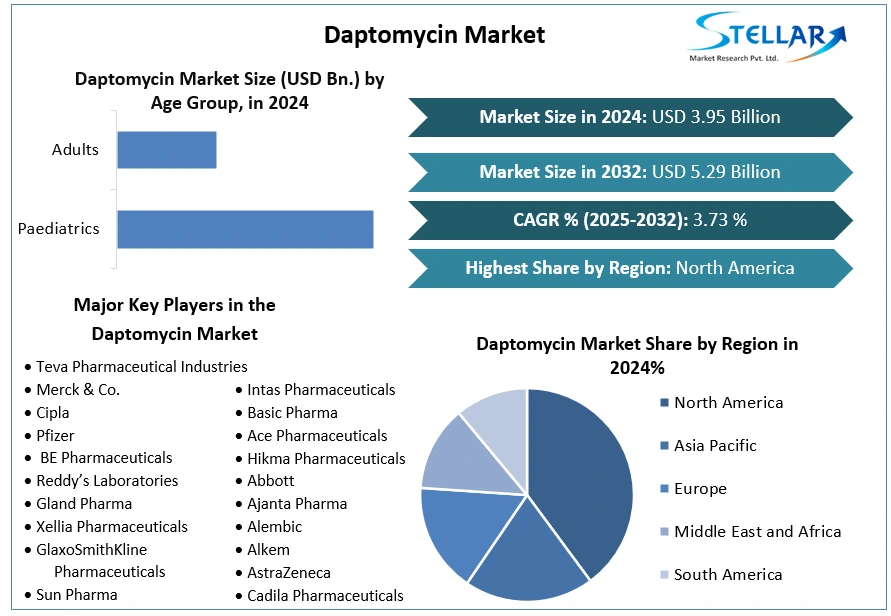
Task: Click 'Teva Pharmaceutical Industries' in the list
Action: [x=142, y=367]
